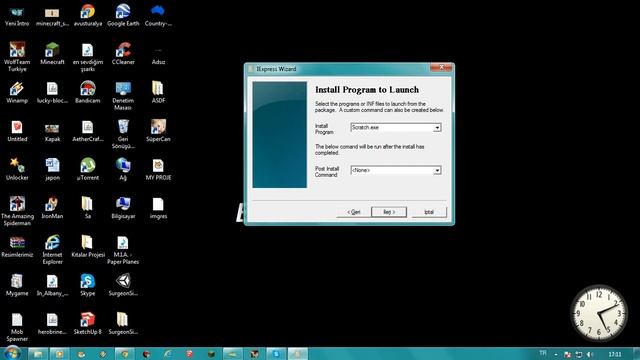Click the İptal cancel button

(429, 212)
